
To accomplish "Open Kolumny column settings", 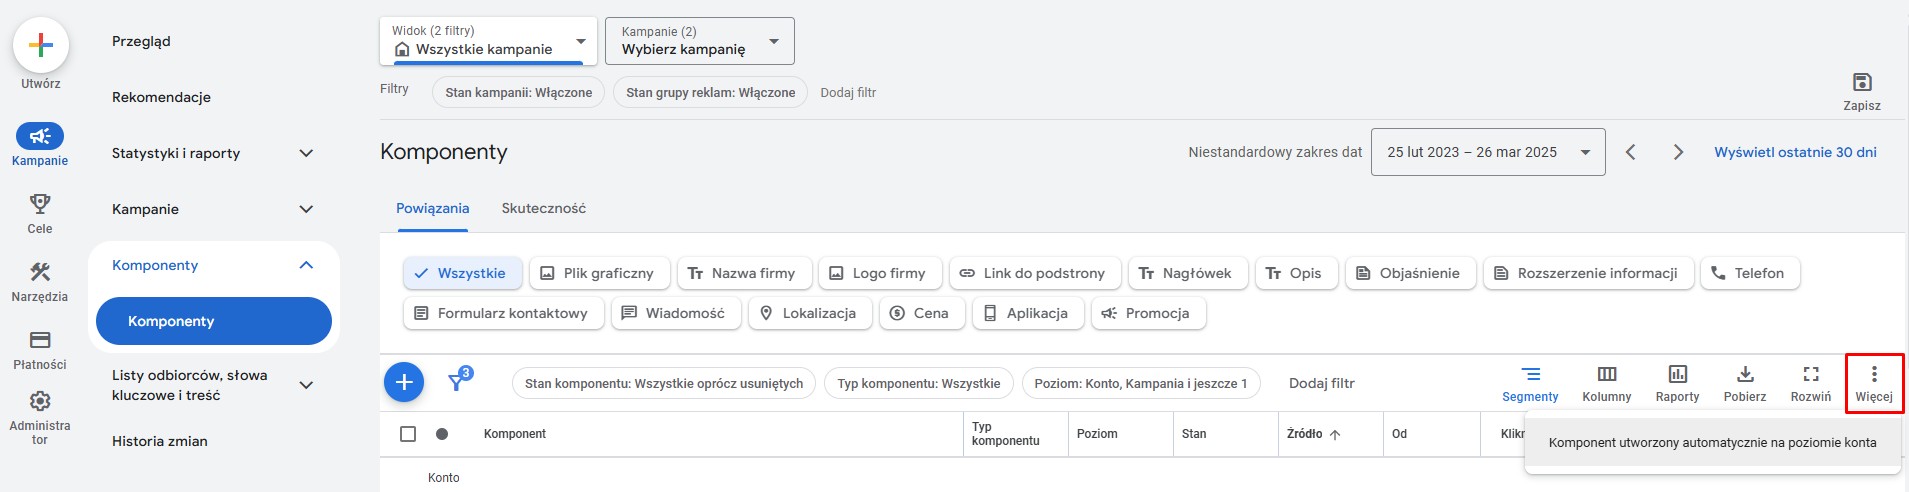I will point(1607,383).
